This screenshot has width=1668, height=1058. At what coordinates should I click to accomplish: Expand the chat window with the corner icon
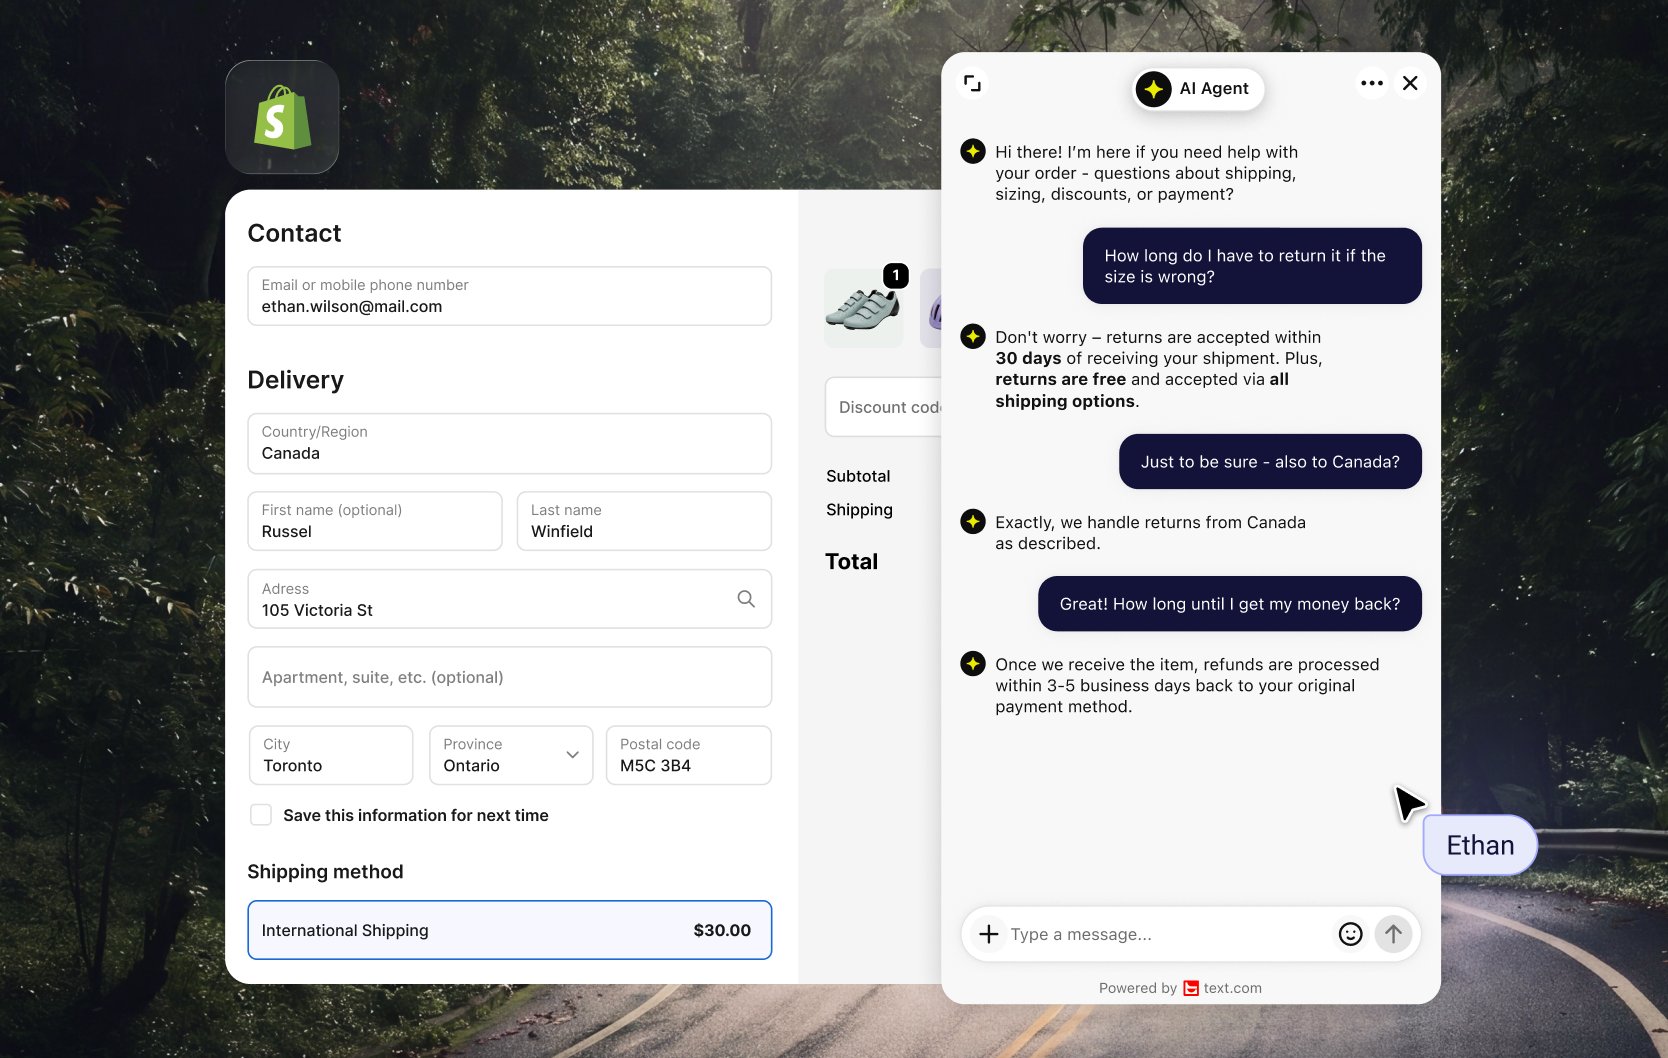(972, 83)
